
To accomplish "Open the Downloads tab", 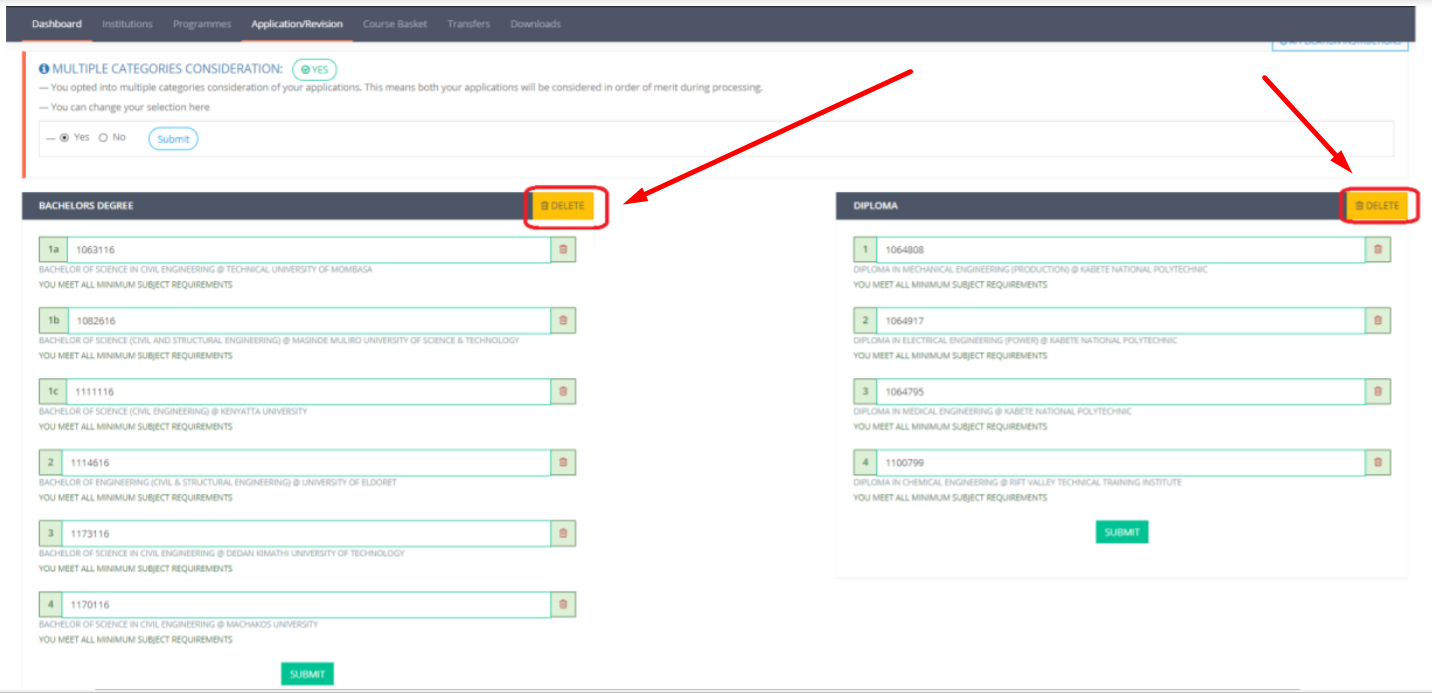I will 535,24.
